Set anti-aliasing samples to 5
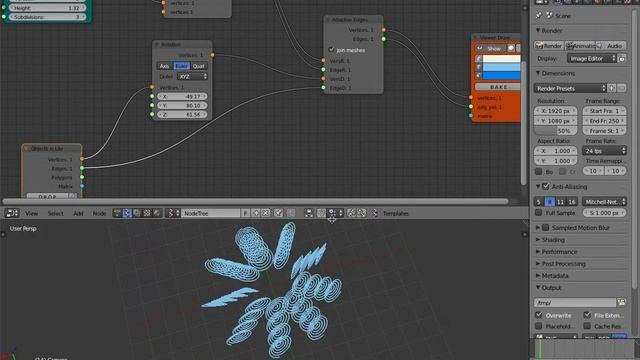This screenshot has height=360, width=640. pos(539,202)
